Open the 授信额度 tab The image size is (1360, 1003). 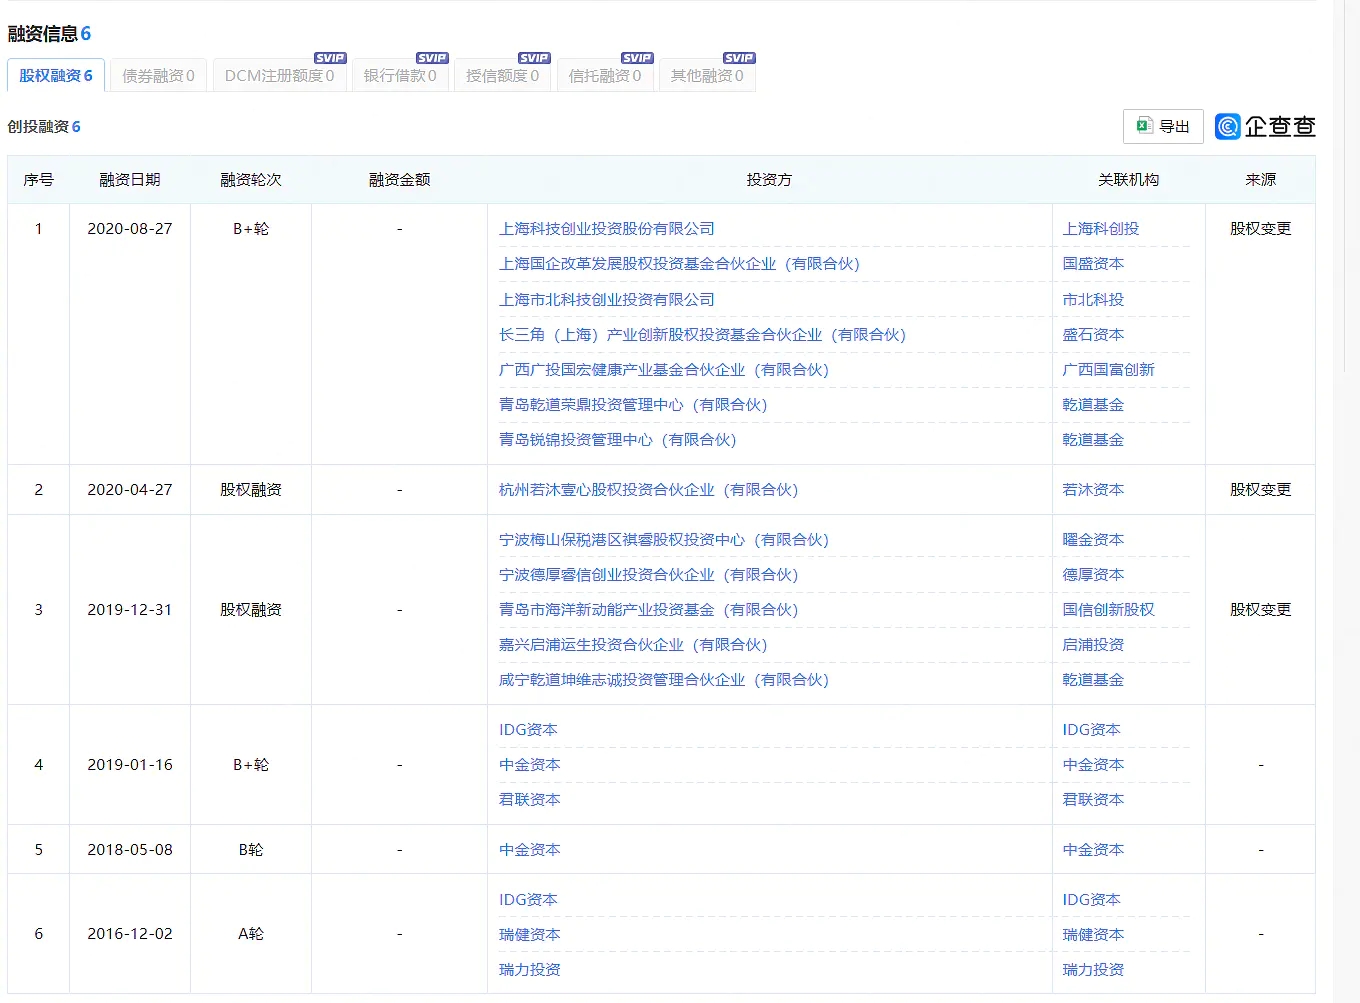[x=502, y=76]
